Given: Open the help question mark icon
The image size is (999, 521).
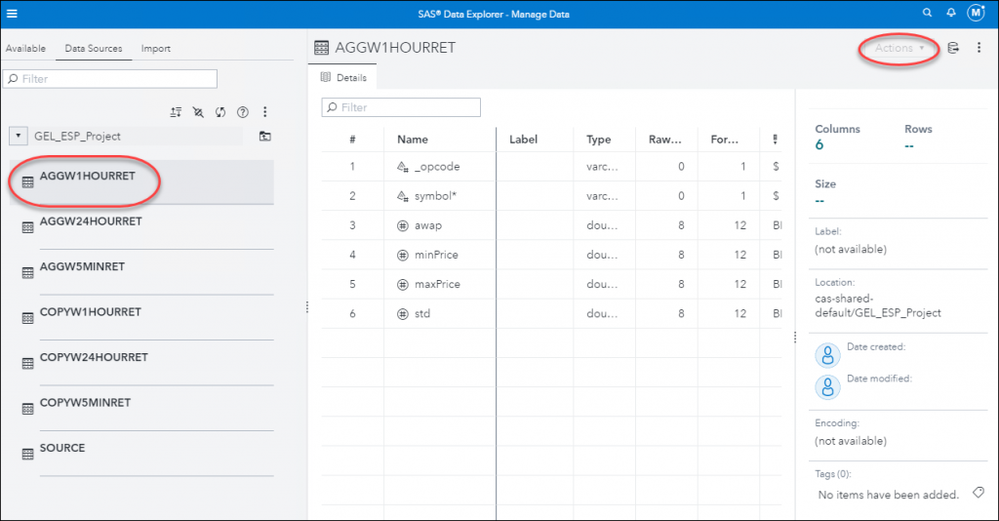Looking at the screenshot, I should pos(243,112).
